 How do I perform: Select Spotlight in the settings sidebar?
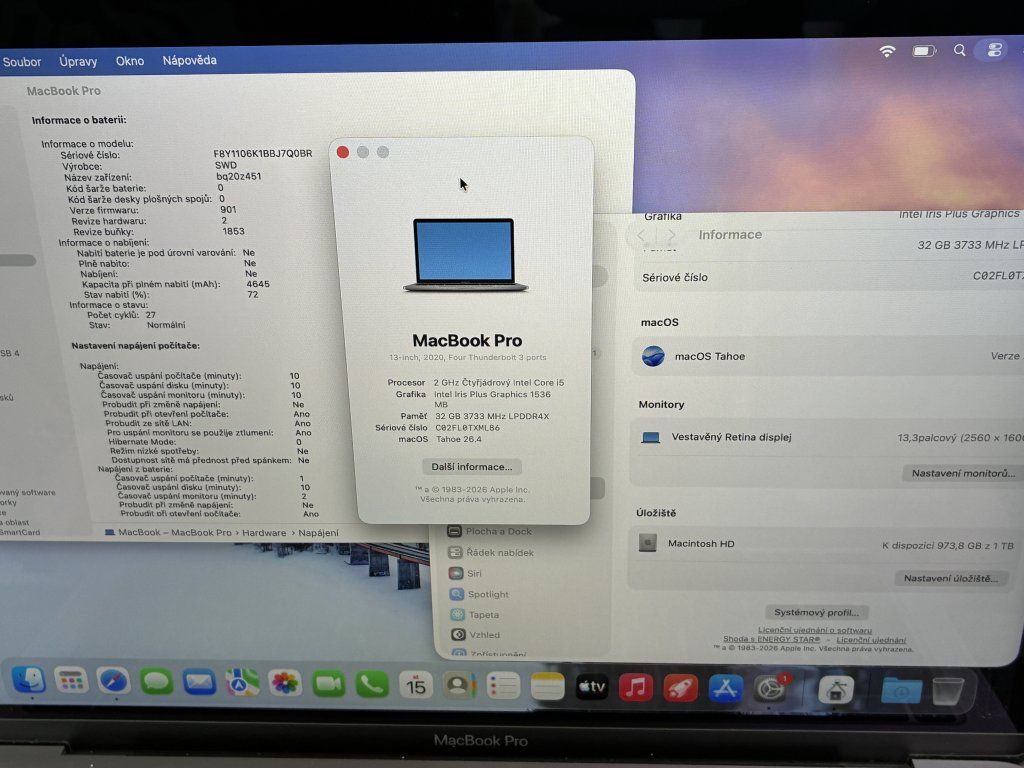click(488, 594)
